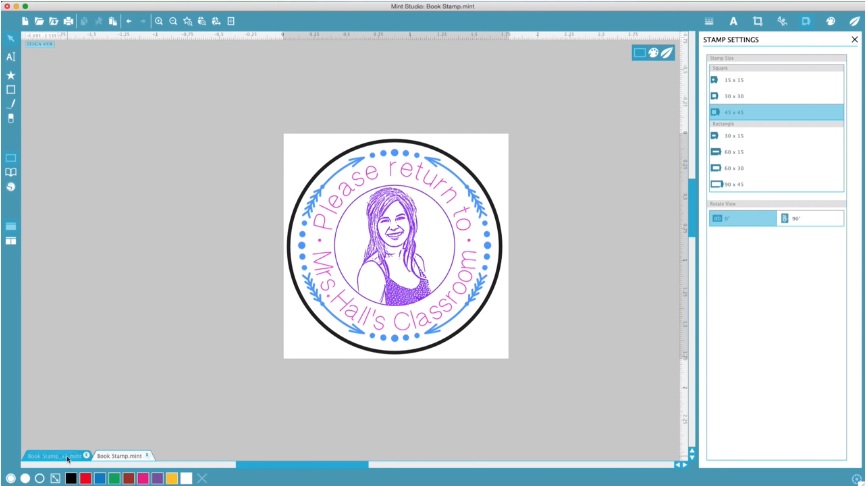866x486 pixels.
Task: Click the Zoom In magnifier icon
Action: coord(159,21)
